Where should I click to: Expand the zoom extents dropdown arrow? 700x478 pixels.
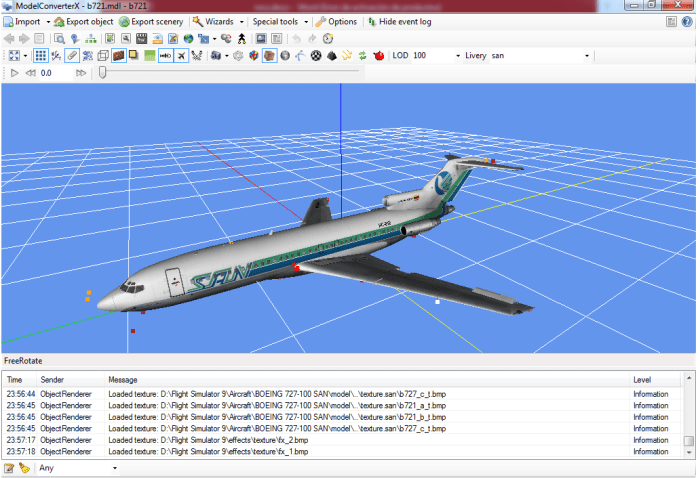click(x=25, y=56)
